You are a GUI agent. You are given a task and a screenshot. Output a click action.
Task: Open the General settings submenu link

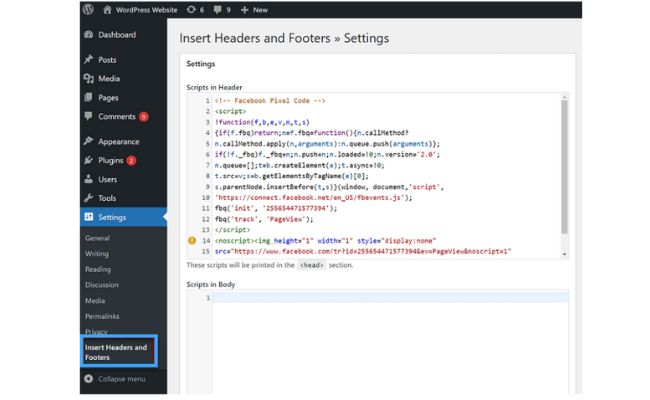[x=97, y=238]
